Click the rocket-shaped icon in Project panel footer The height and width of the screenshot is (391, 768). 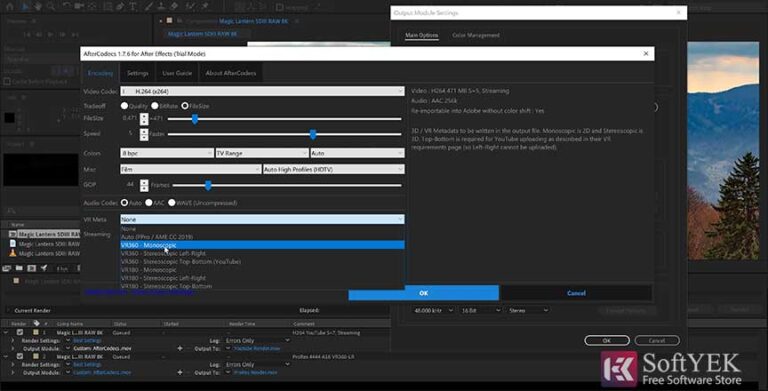pyautogui.click(x=44, y=268)
